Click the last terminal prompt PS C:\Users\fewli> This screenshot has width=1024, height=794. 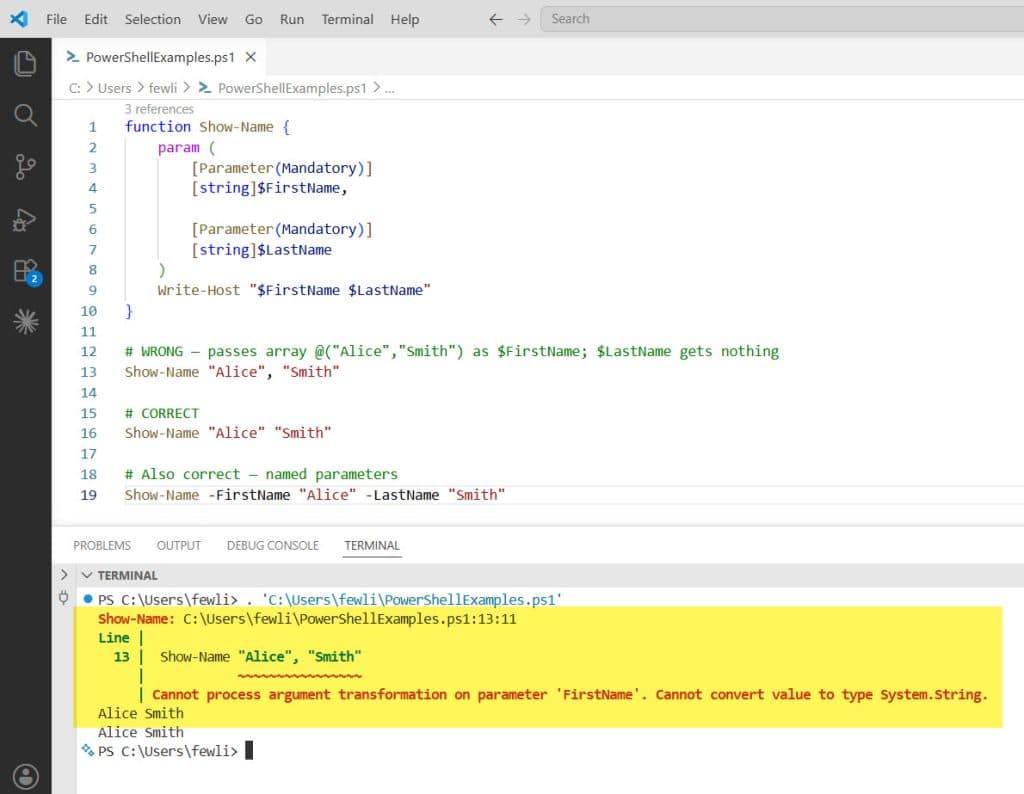click(168, 751)
